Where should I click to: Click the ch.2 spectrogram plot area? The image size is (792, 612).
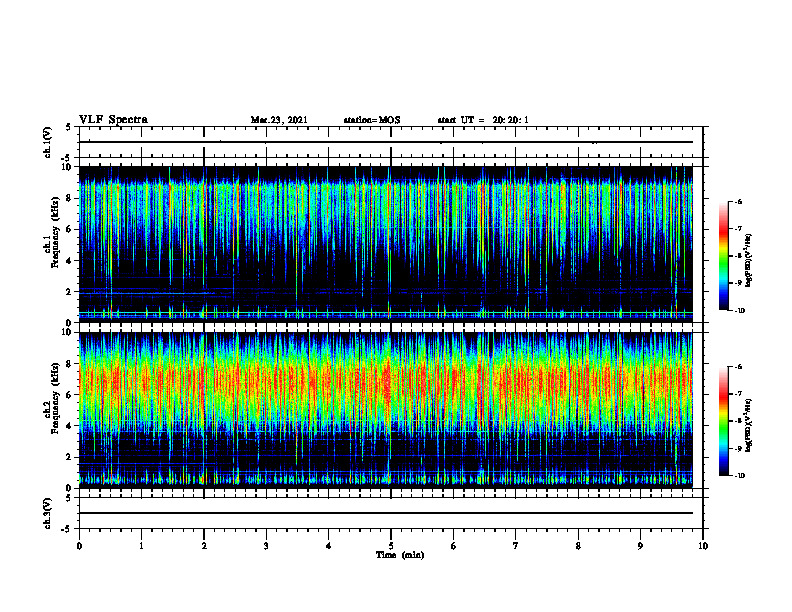386,410
